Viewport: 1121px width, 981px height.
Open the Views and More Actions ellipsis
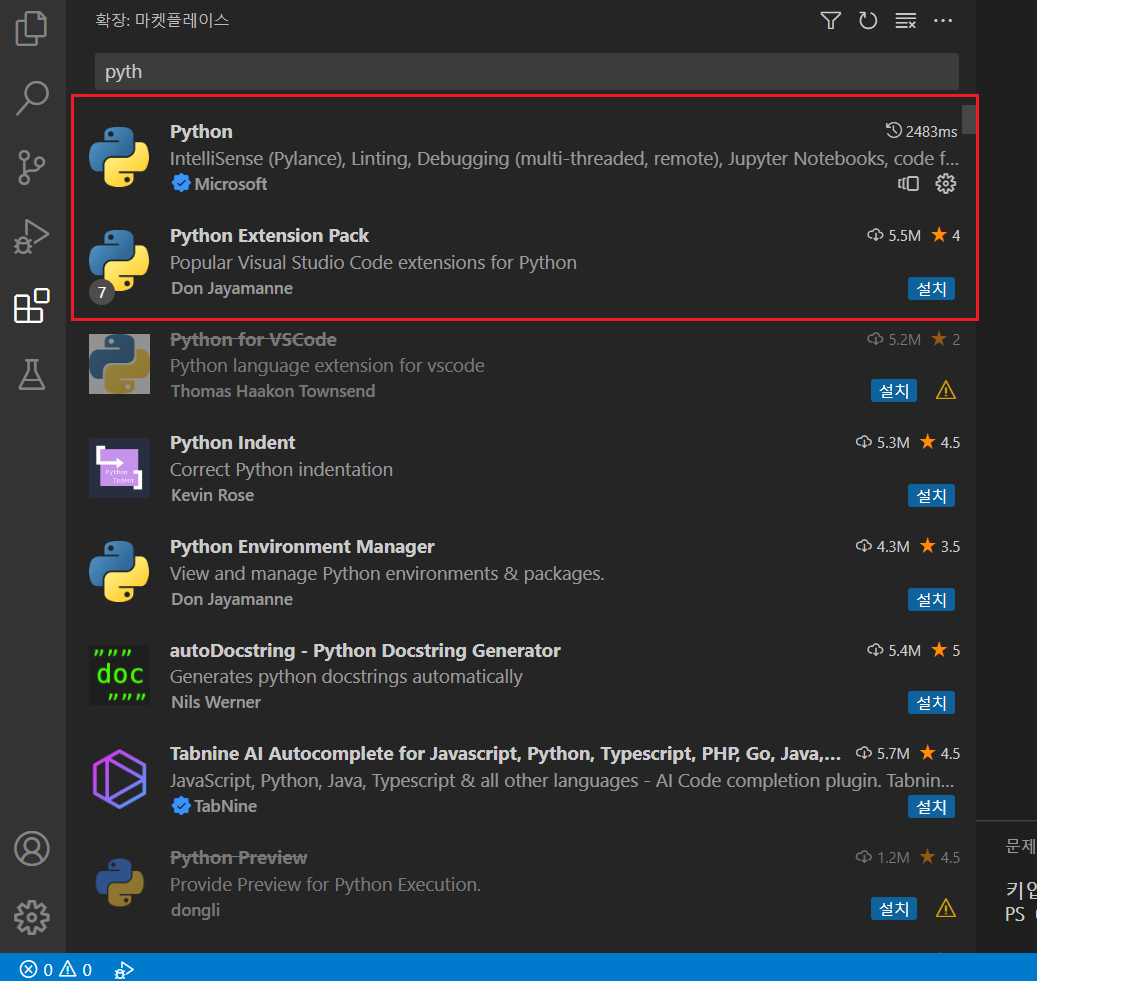[943, 21]
